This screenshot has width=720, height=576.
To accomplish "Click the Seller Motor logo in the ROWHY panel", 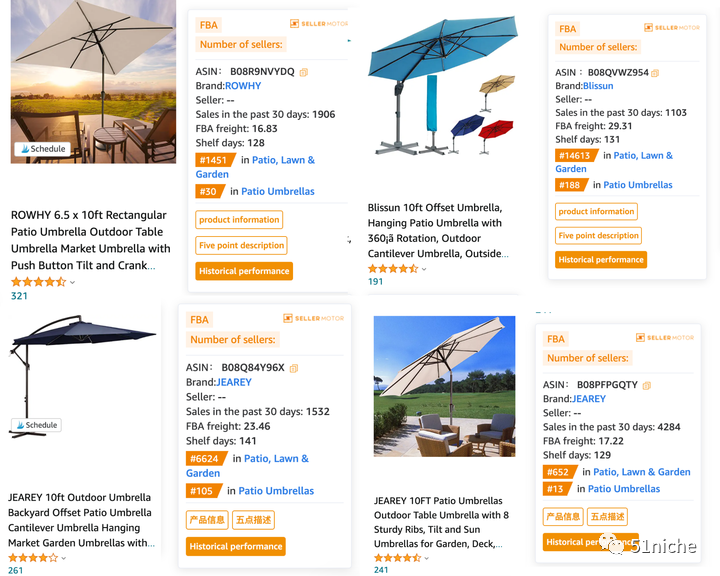I will (x=317, y=24).
